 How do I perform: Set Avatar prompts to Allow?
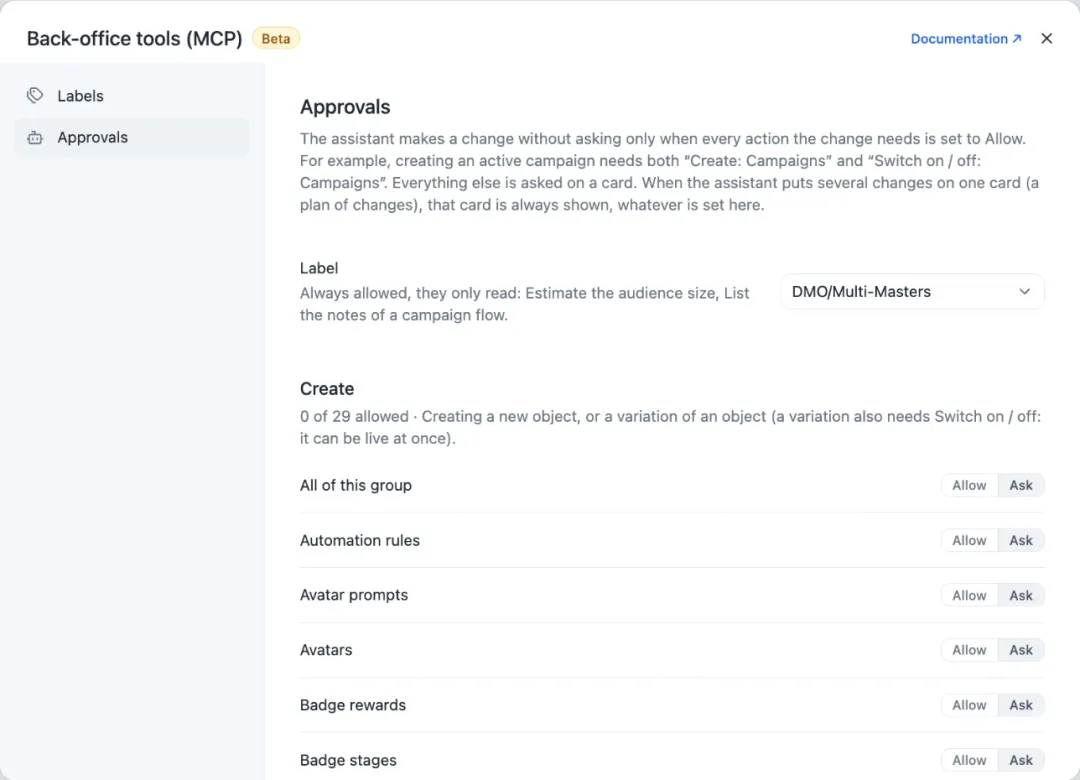tap(969, 595)
